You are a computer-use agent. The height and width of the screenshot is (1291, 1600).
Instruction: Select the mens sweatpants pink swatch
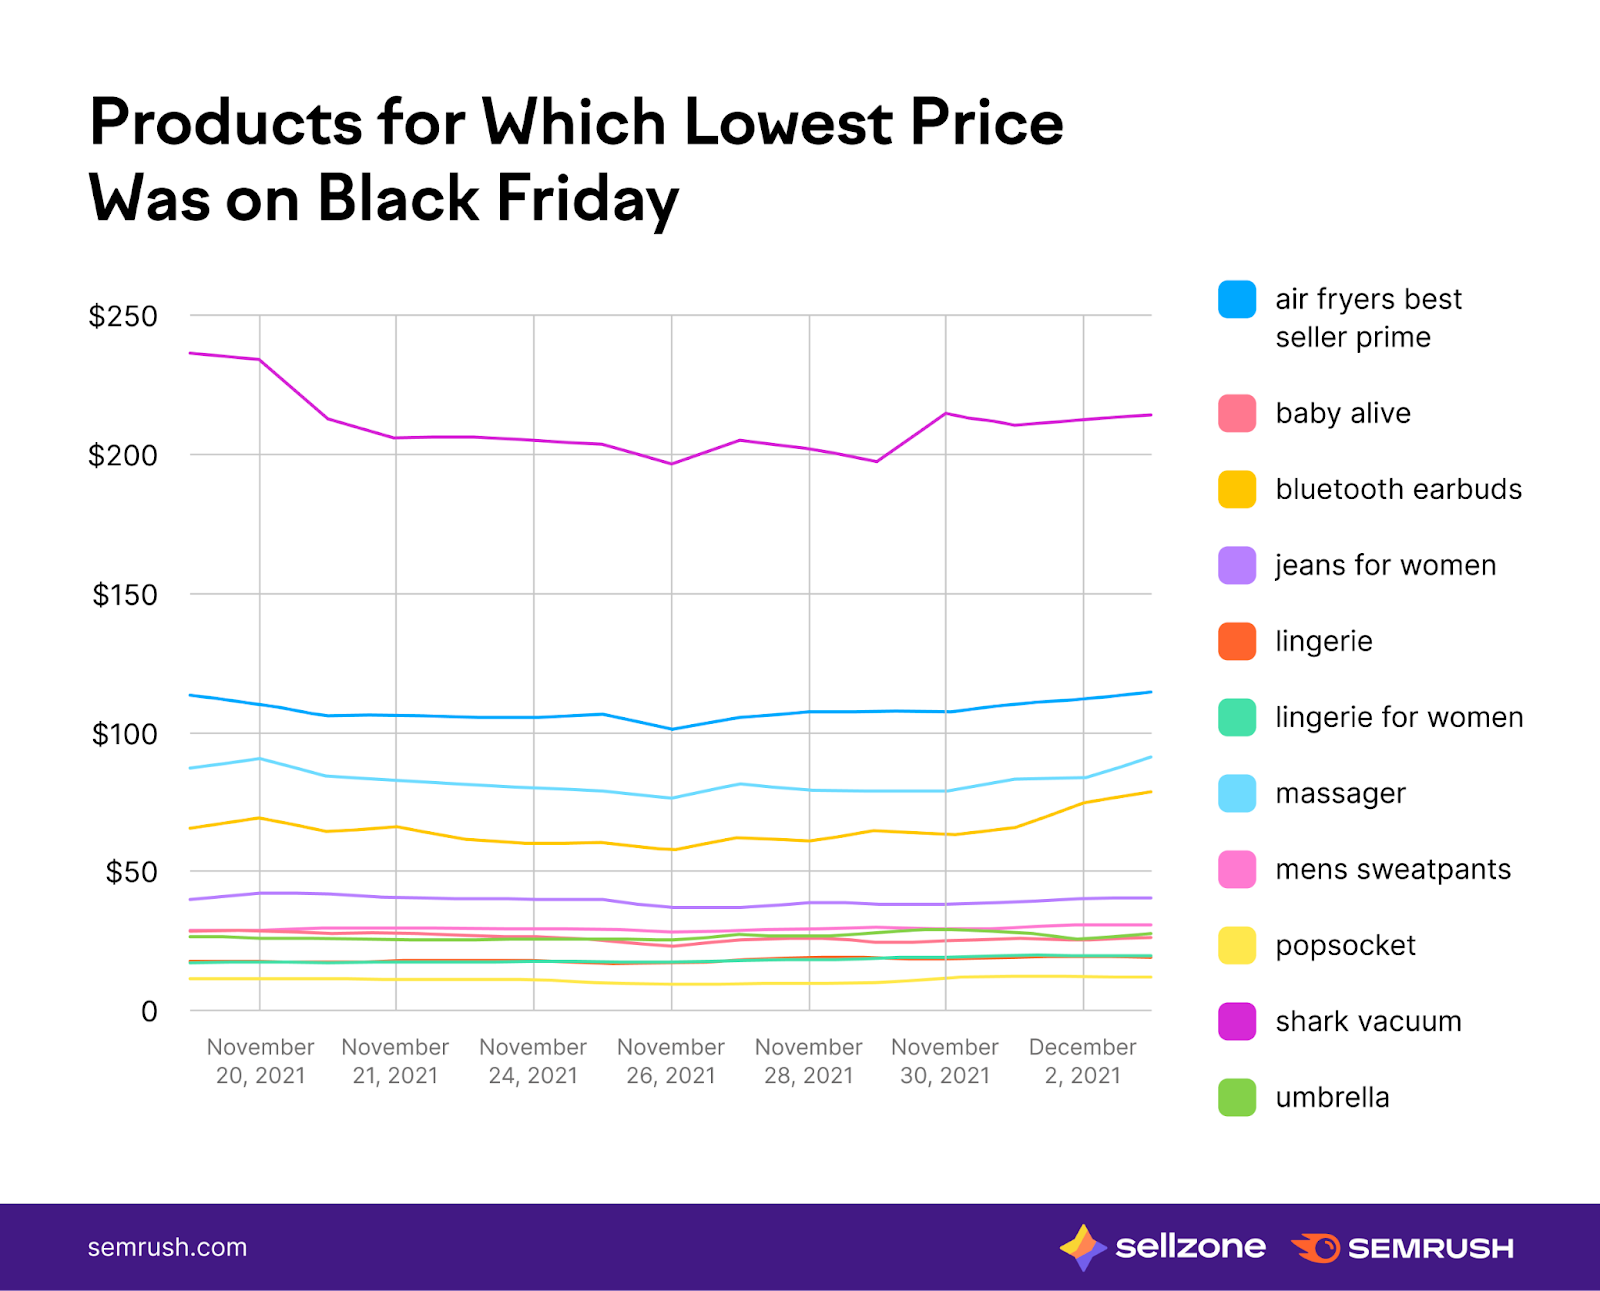1237,869
